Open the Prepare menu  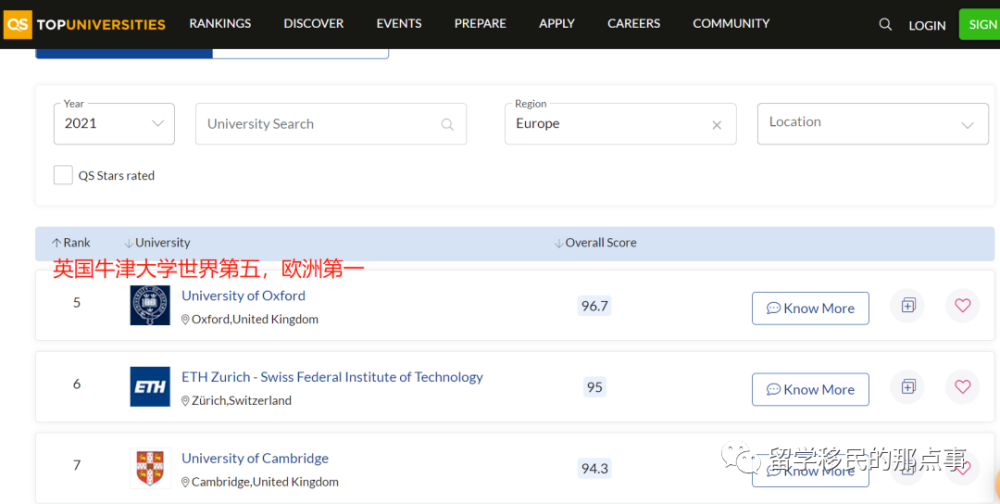click(480, 24)
